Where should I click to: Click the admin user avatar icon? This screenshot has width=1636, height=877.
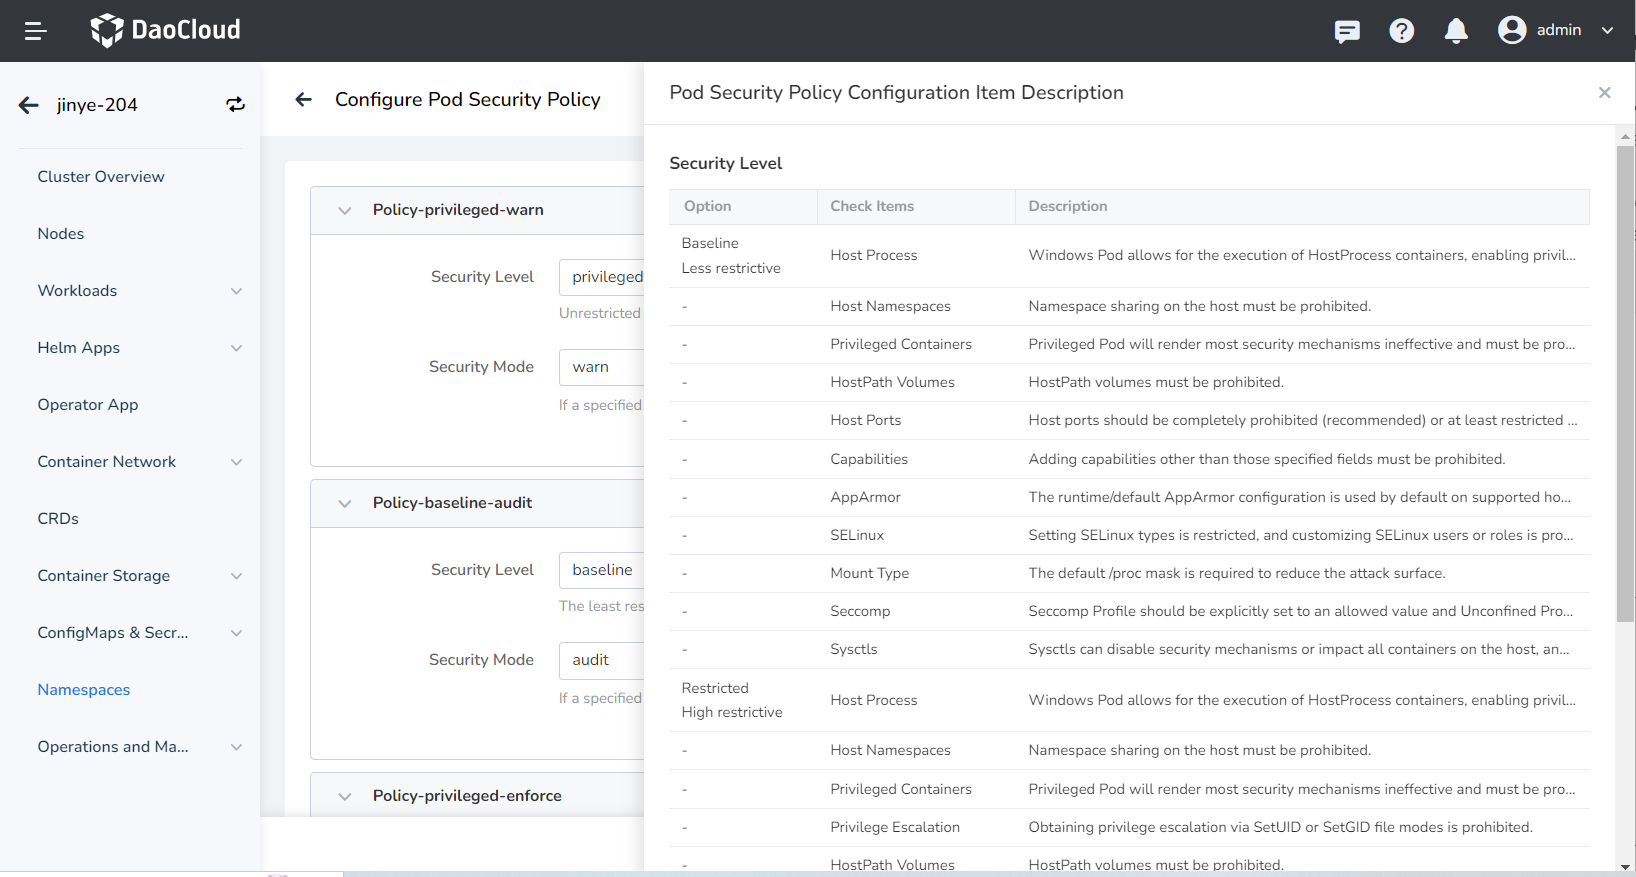pyautogui.click(x=1512, y=30)
